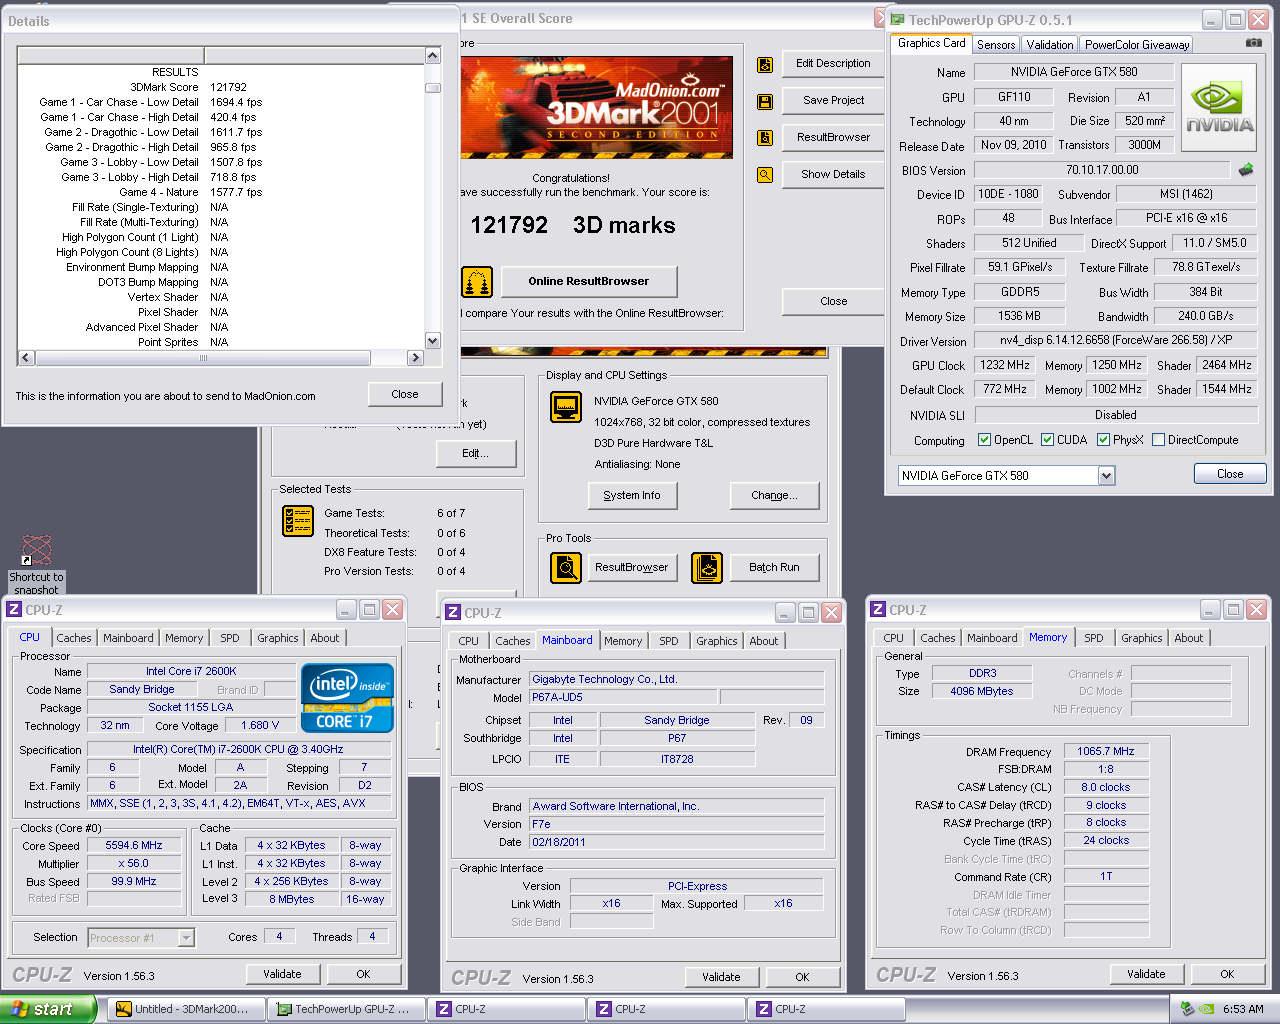Switch to SPD tab in Memory CPU-Z window
1280x1024 pixels.
[x=1094, y=638]
